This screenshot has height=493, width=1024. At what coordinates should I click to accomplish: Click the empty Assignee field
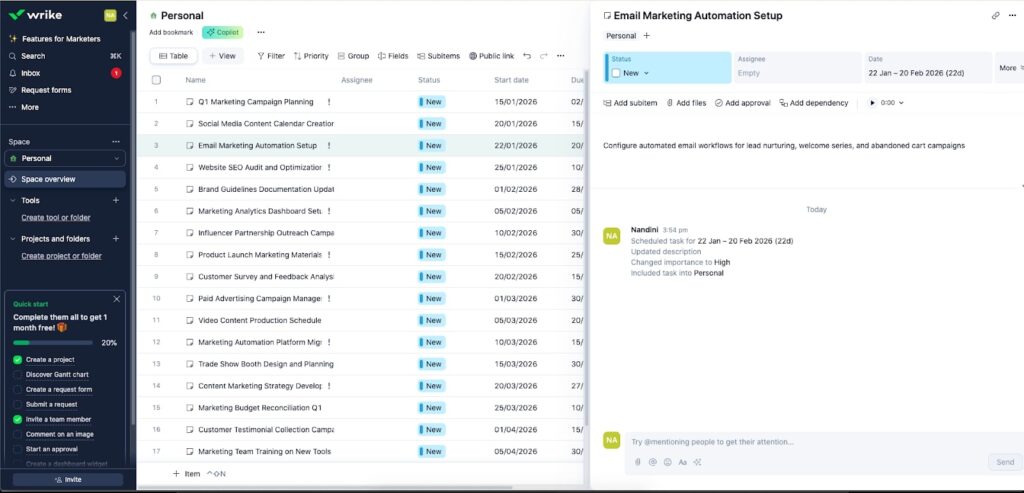tap(797, 68)
